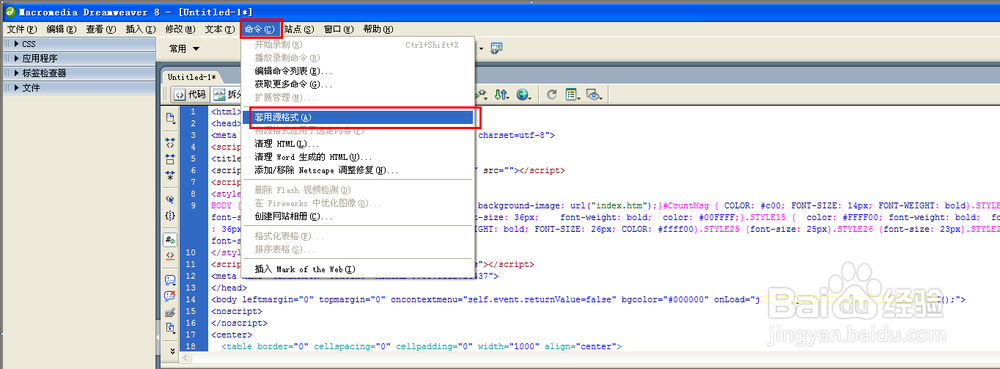Screen dimensions: 1000x369
Task: Click line number 14 in the gutter
Action: tap(191, 299)
